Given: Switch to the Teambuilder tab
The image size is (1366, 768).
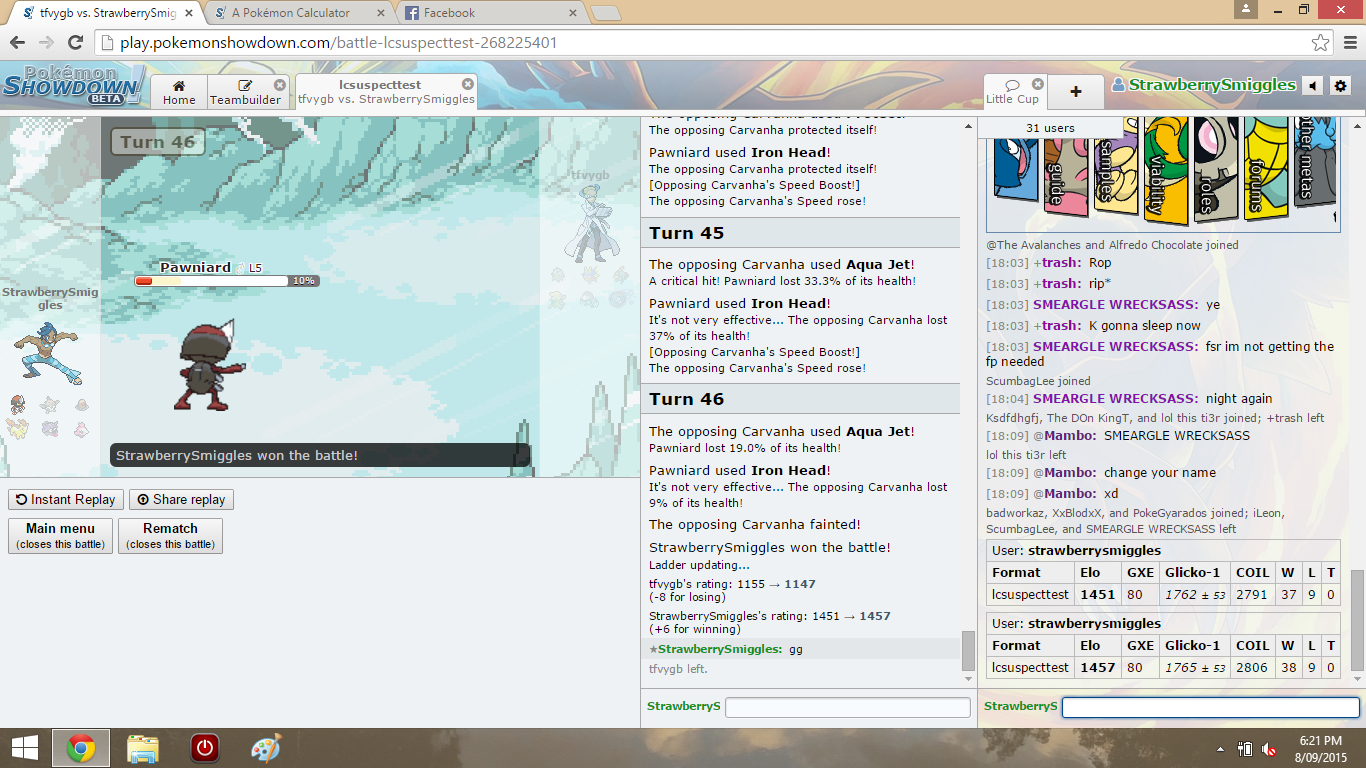Looking at the screenshot, I should pyautogui.click(x=245, y=92).
